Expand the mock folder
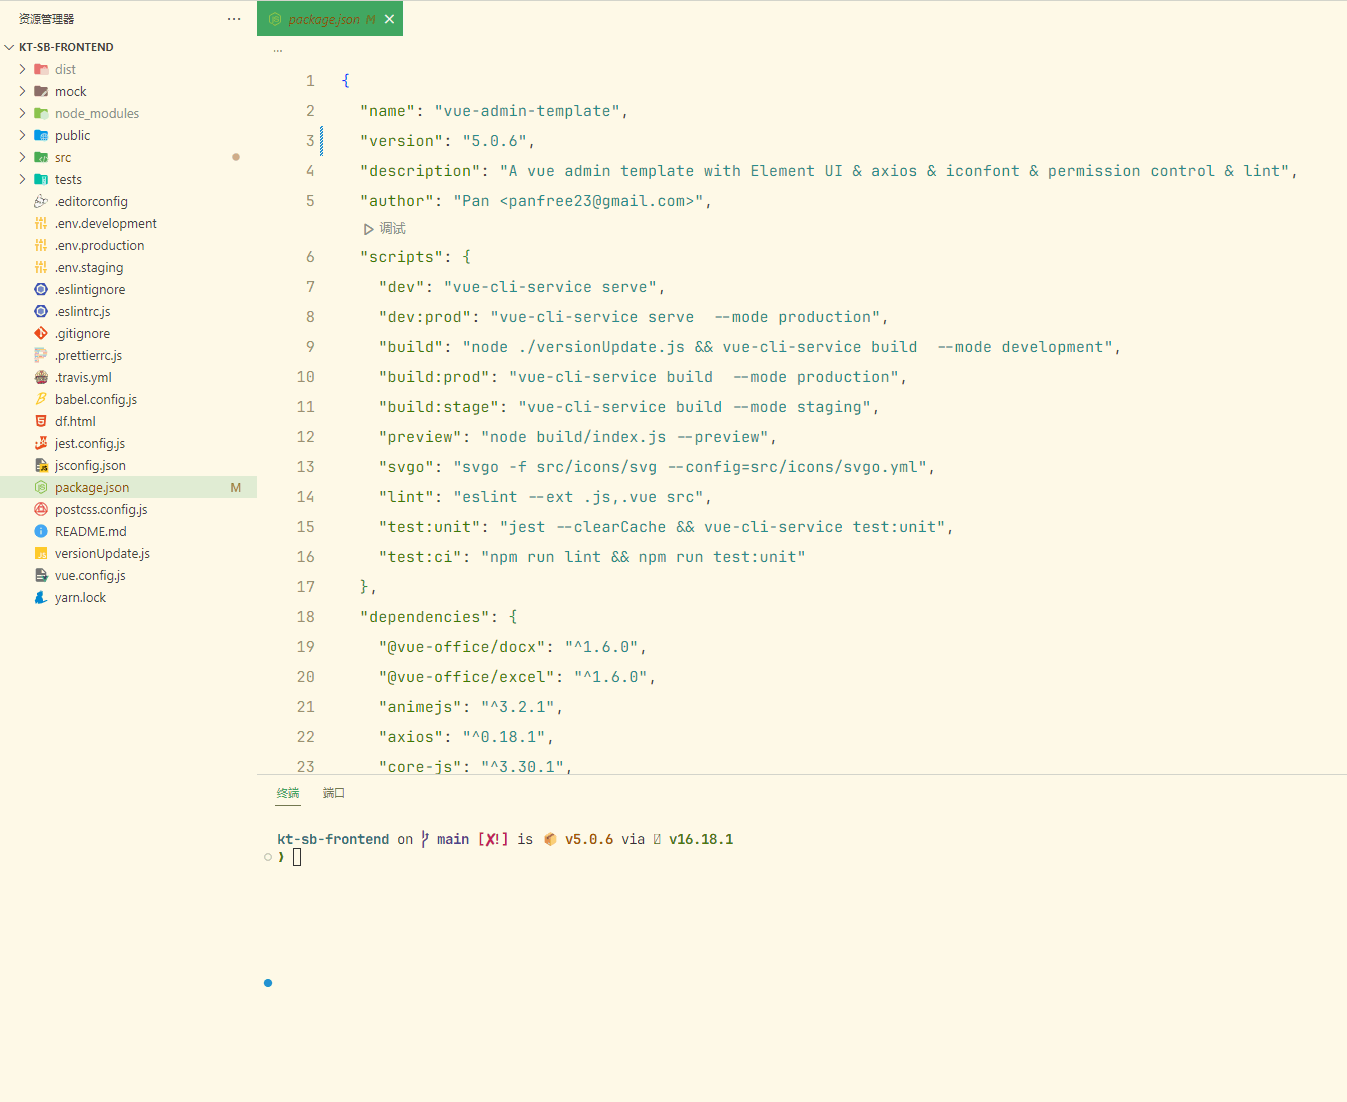1347x1102 pixels. coord(22,91)
